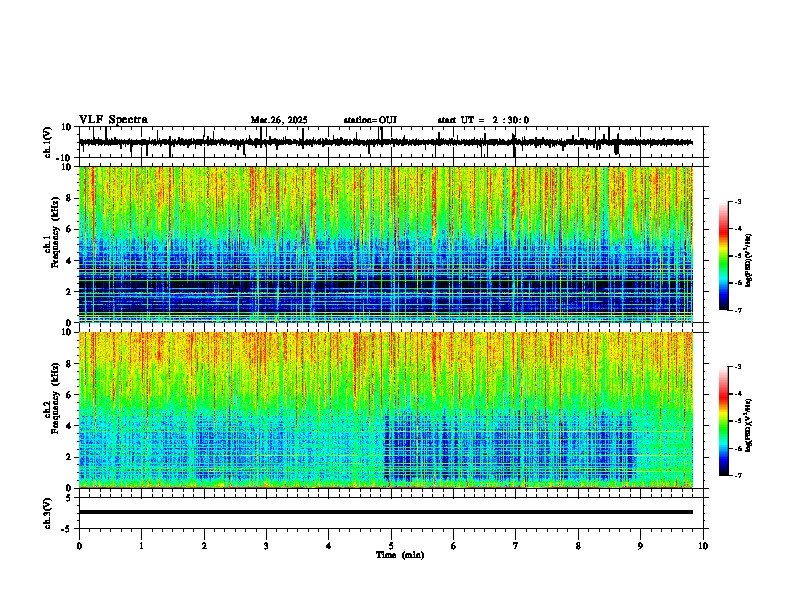Click the ch.1 "Frequency (kHz)" axis label
Screen dimensions: 792x612
click(54, 233)
